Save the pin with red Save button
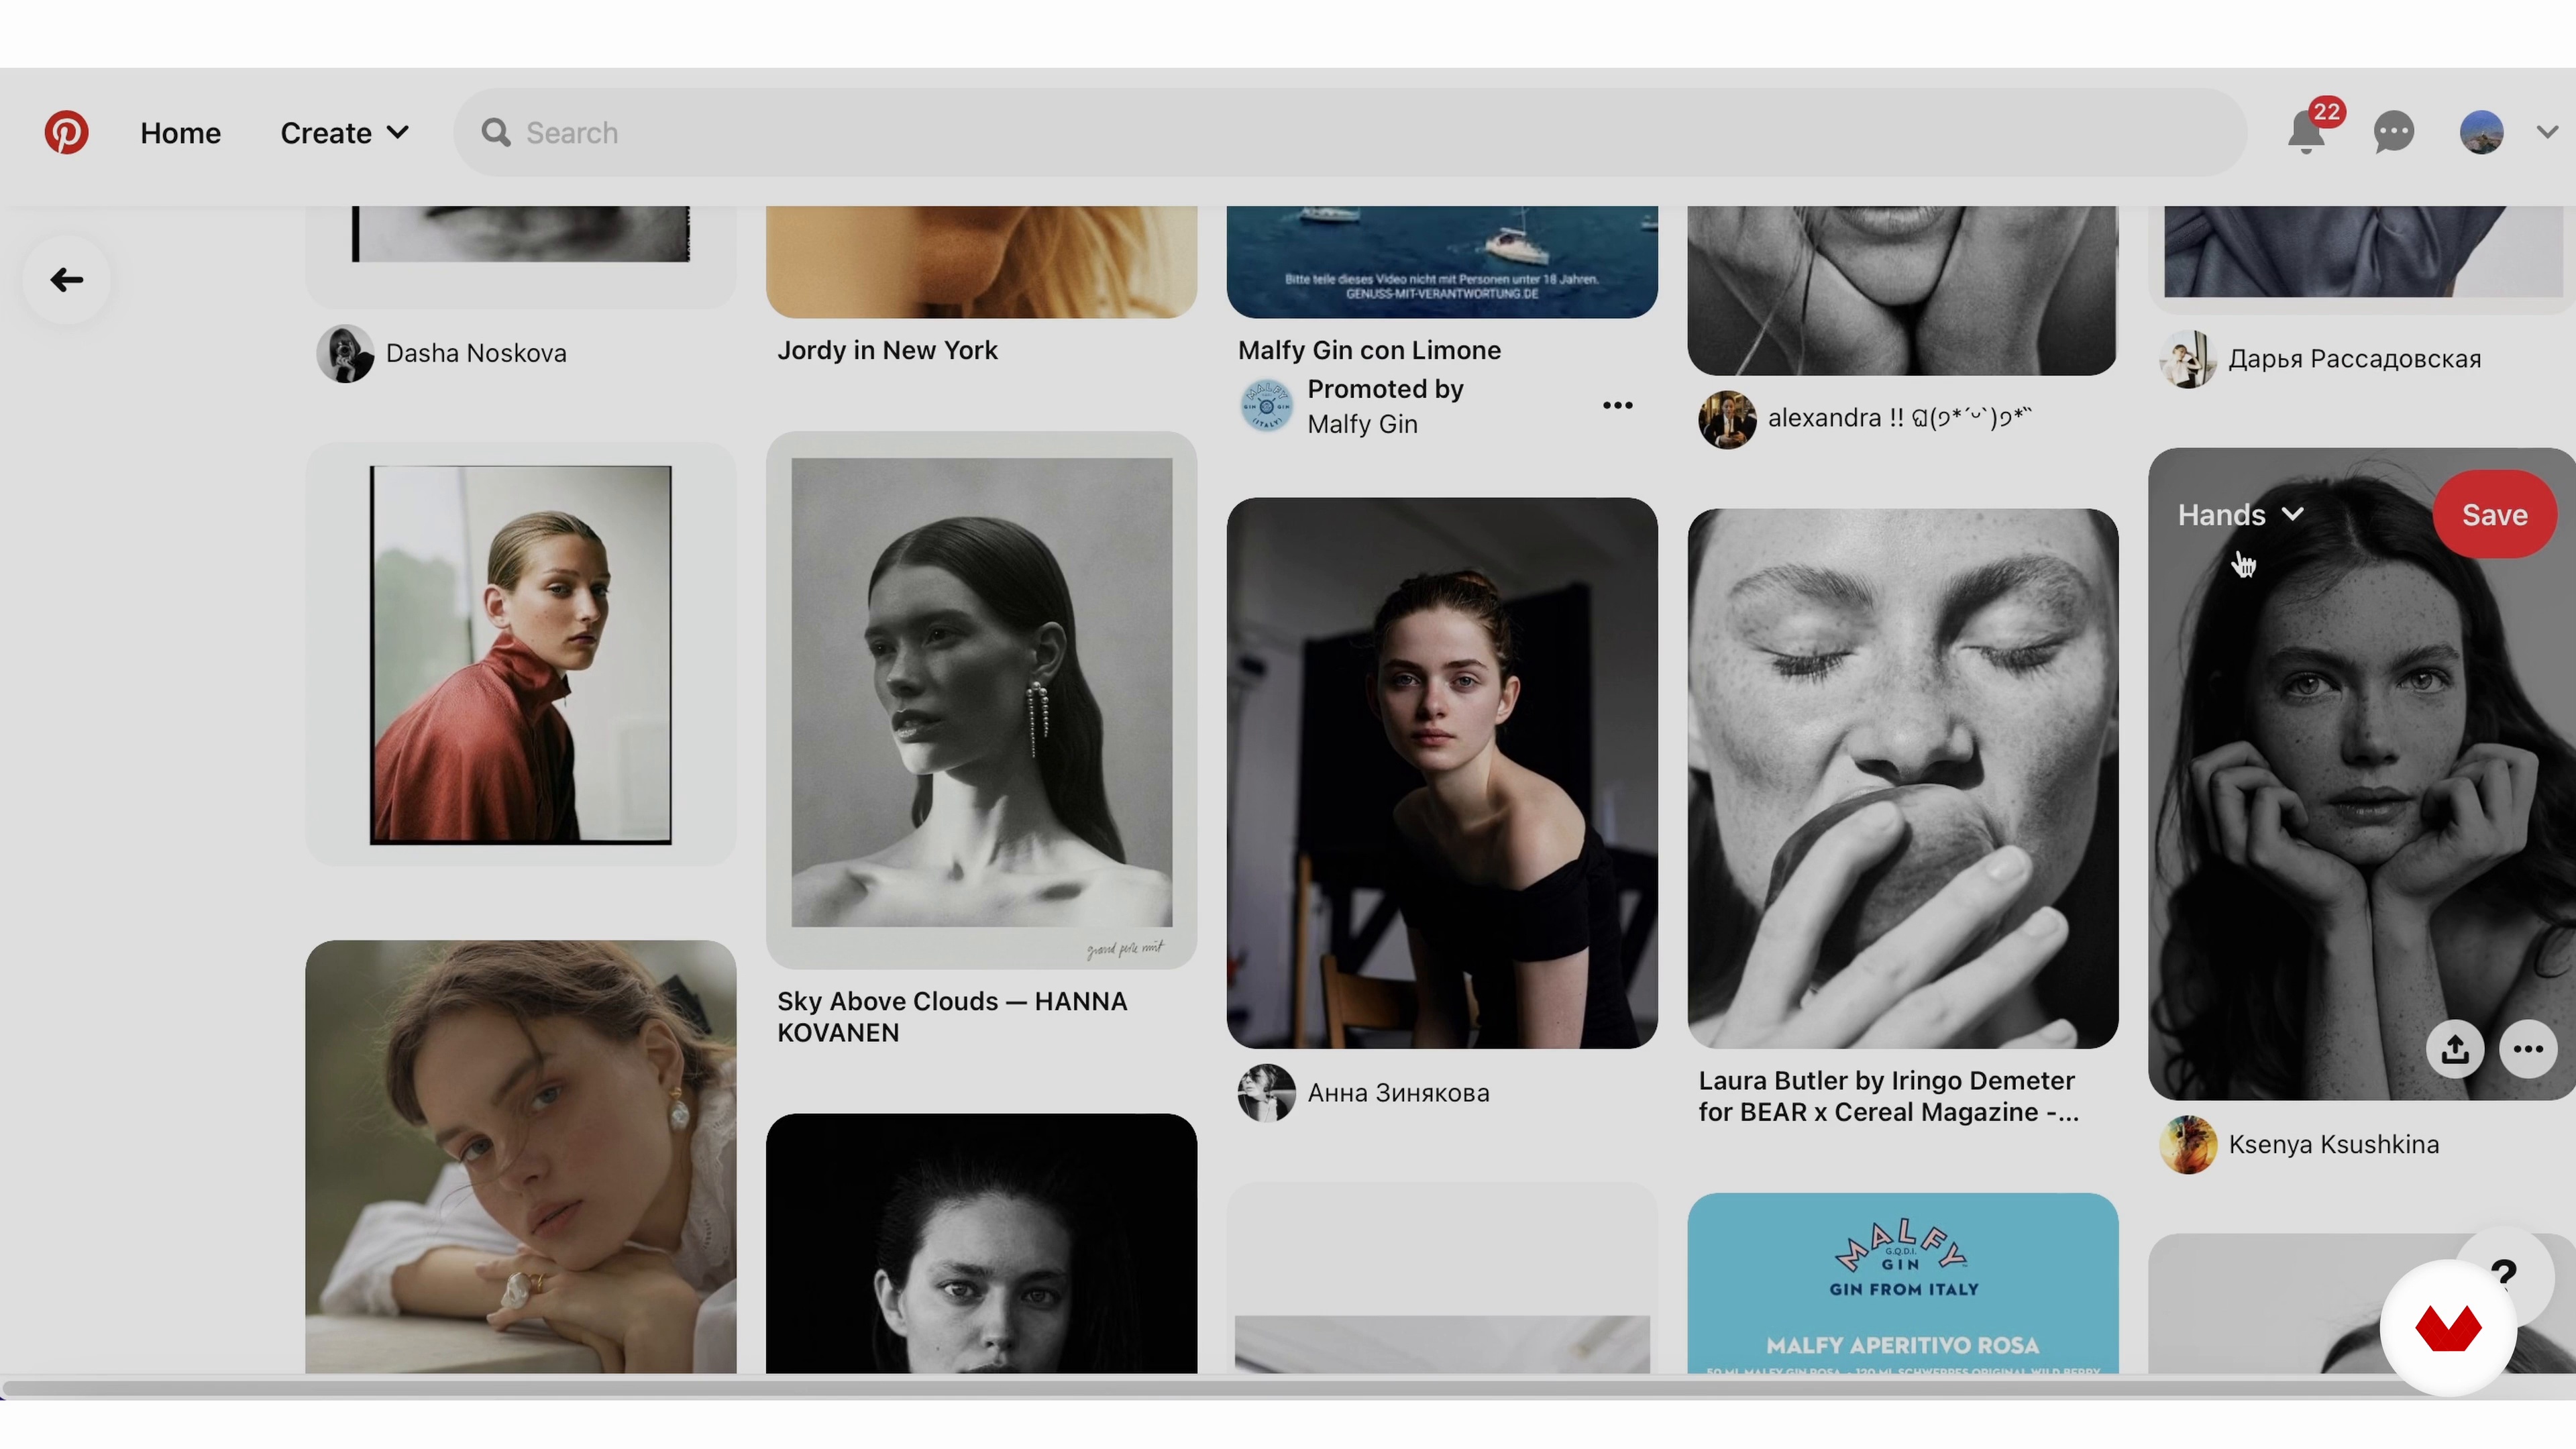The height and width of the screenshot is (1449, 2576). 2494,515
